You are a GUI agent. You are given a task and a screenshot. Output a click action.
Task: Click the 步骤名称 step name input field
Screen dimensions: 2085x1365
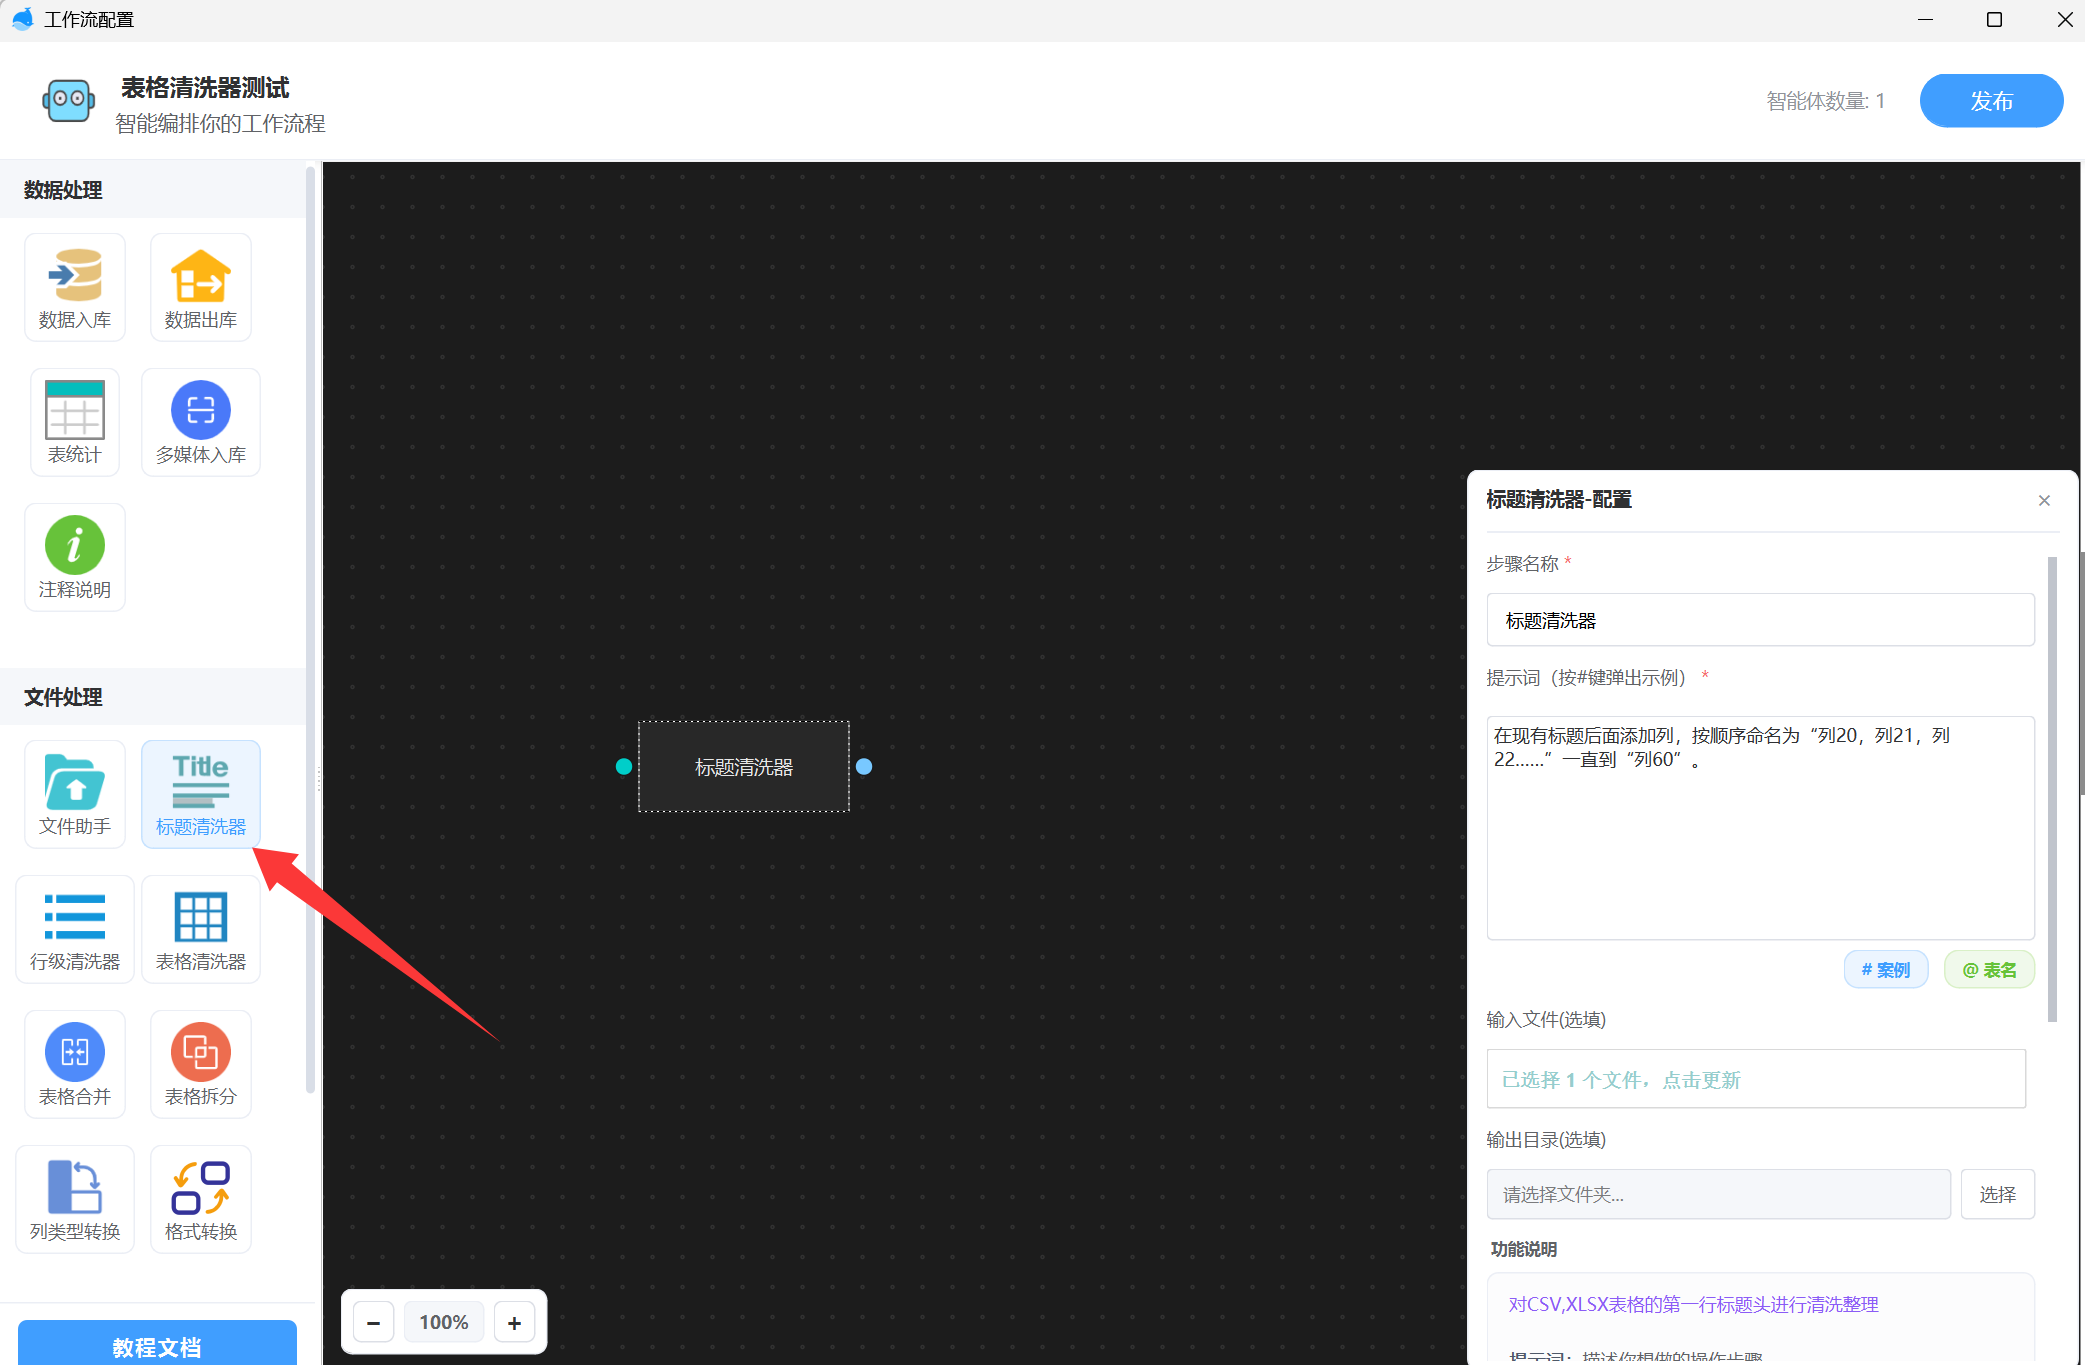tap(1759, 620)
